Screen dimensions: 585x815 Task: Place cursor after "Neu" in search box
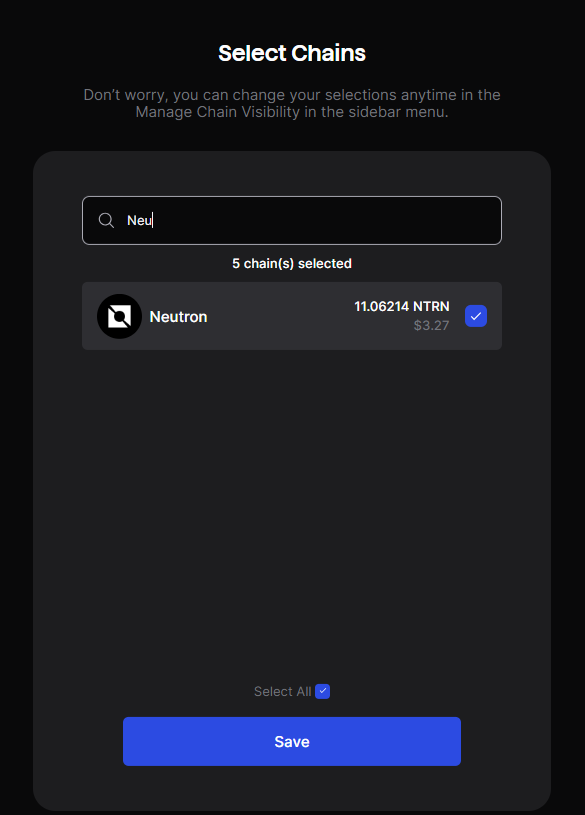coord(153,220)
